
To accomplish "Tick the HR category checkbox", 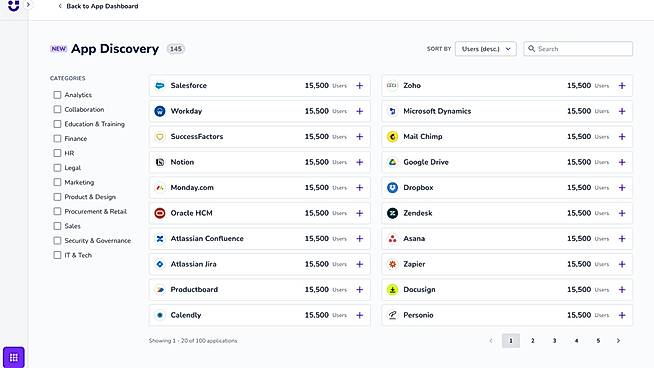I will pos(57,153).
